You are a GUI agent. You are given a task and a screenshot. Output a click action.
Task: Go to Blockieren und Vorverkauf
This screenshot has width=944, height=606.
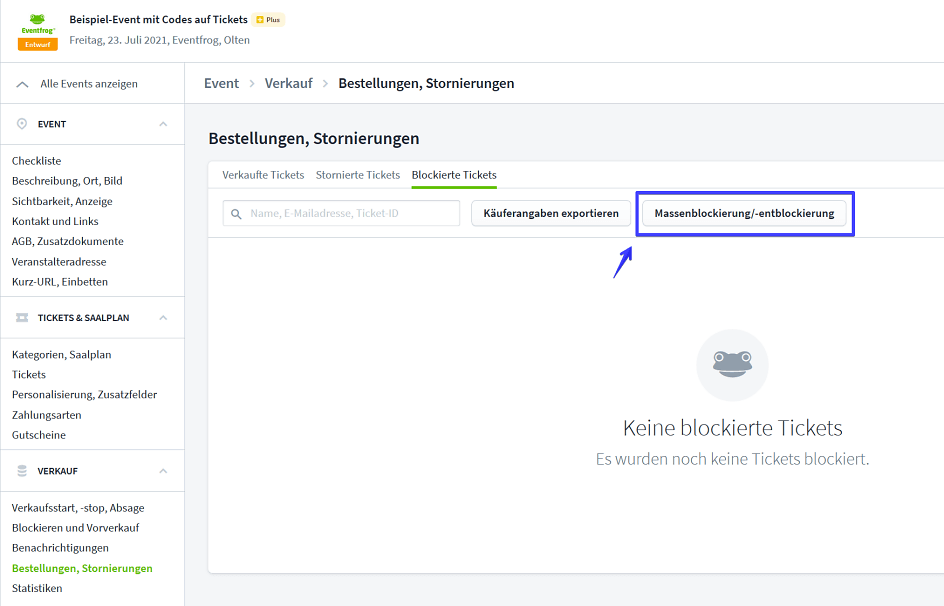point(75,528)
